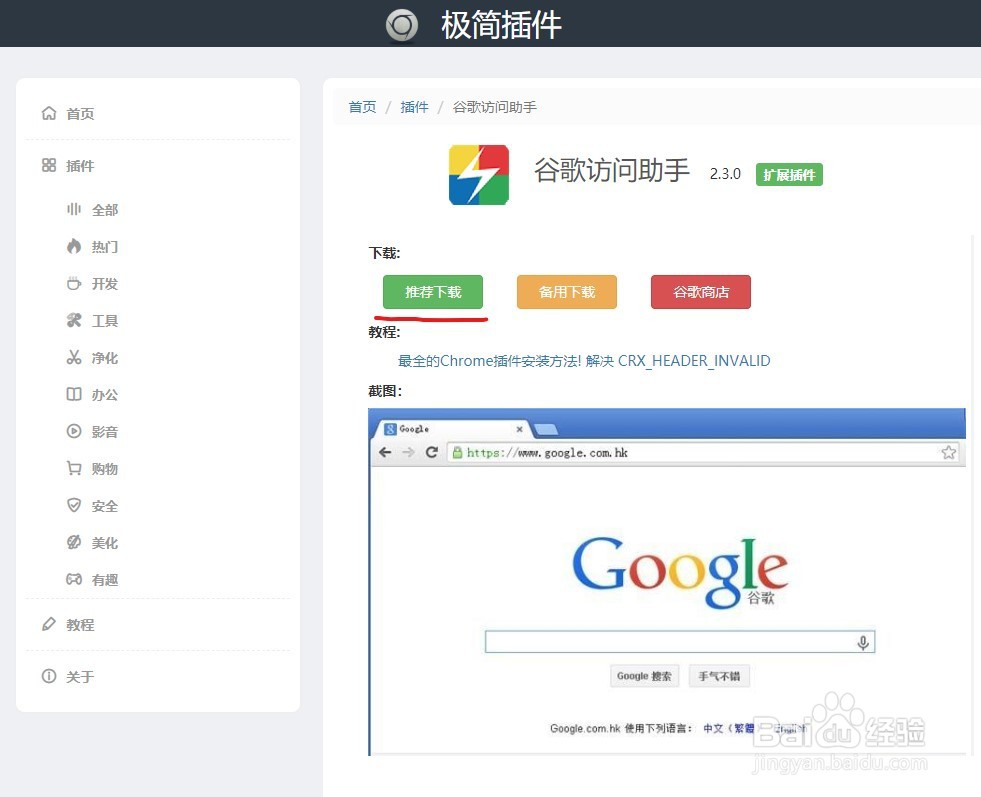
Task: Click the play circle icon beside 影音
Action: (x=74, y=431)
